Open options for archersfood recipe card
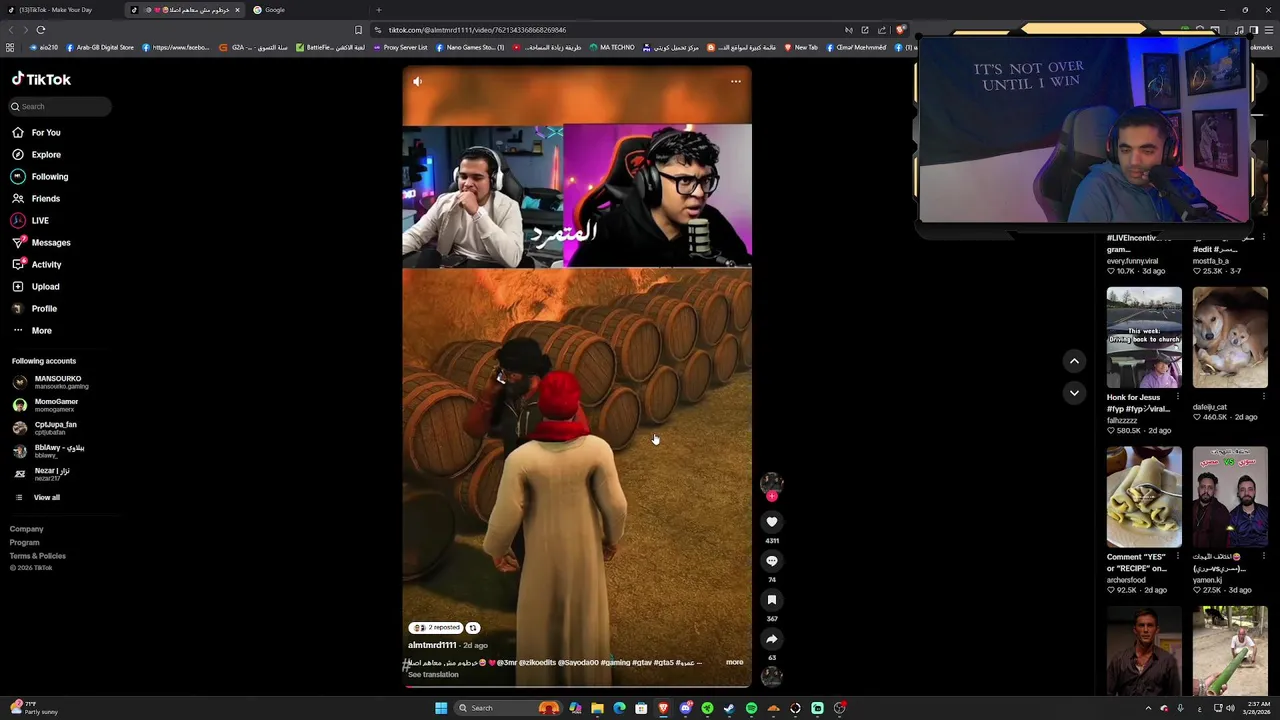 pos(1178,557)
